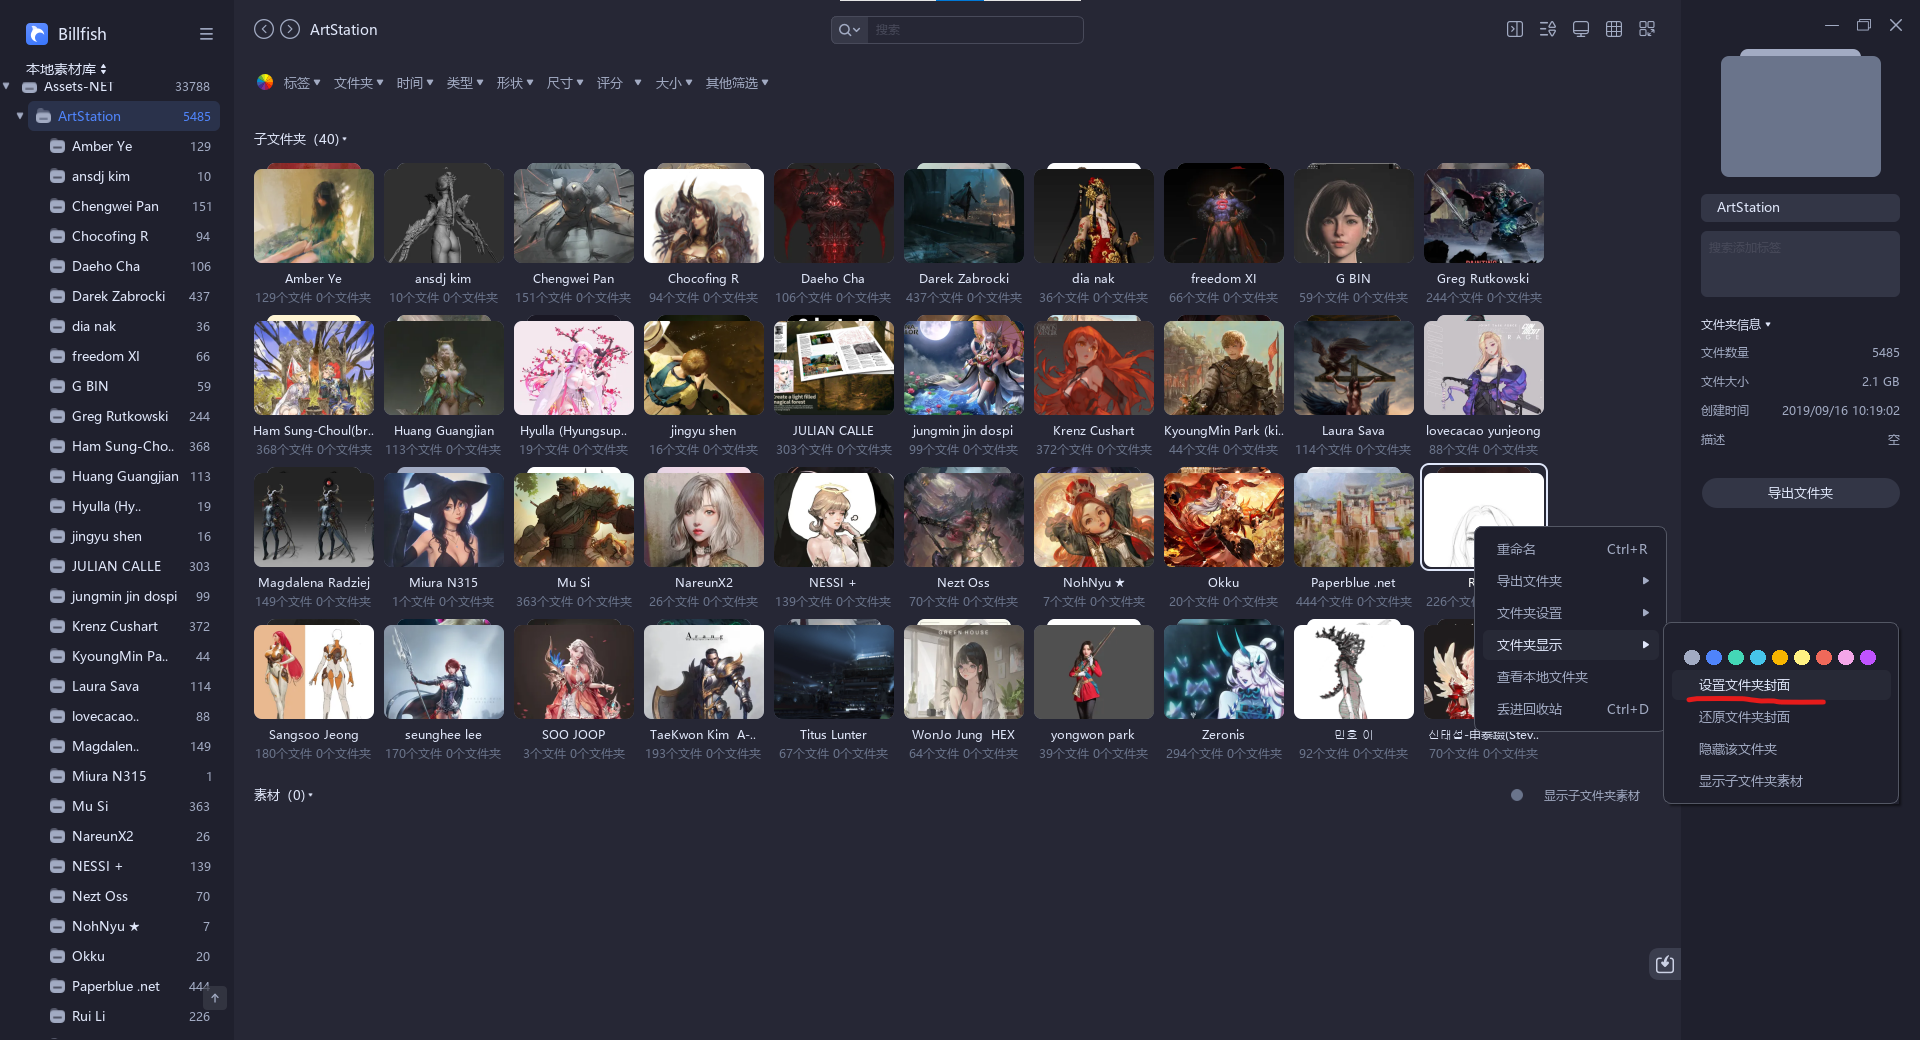This screenshot has width=1920, height=1040.
Task: Pick the blue folder color swatch
Action: 1714,657
